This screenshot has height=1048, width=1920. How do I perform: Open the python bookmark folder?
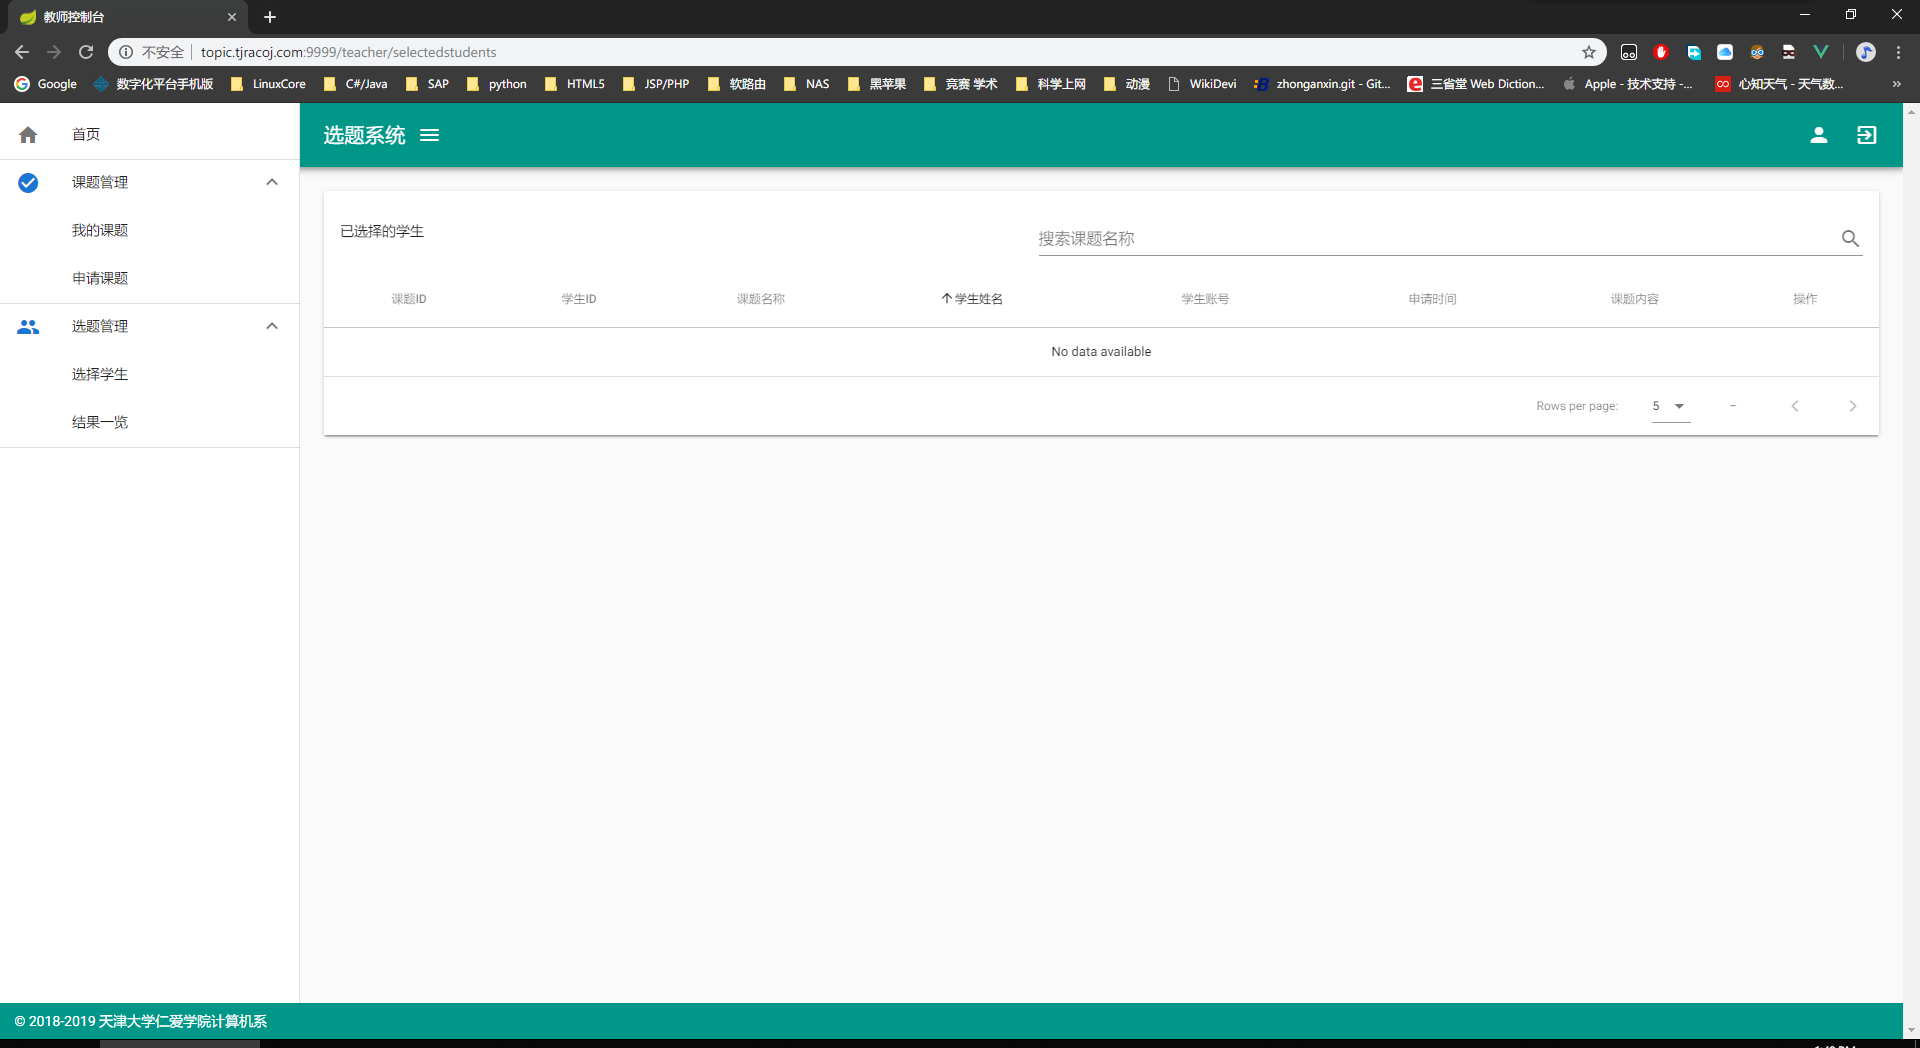point(497,84)
